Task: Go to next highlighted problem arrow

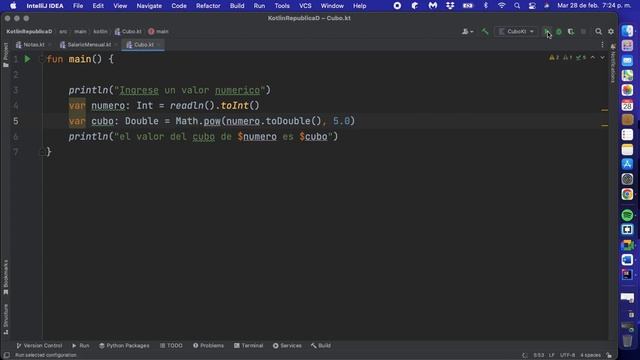Action: pyautogui.click(x=602, y=58)
